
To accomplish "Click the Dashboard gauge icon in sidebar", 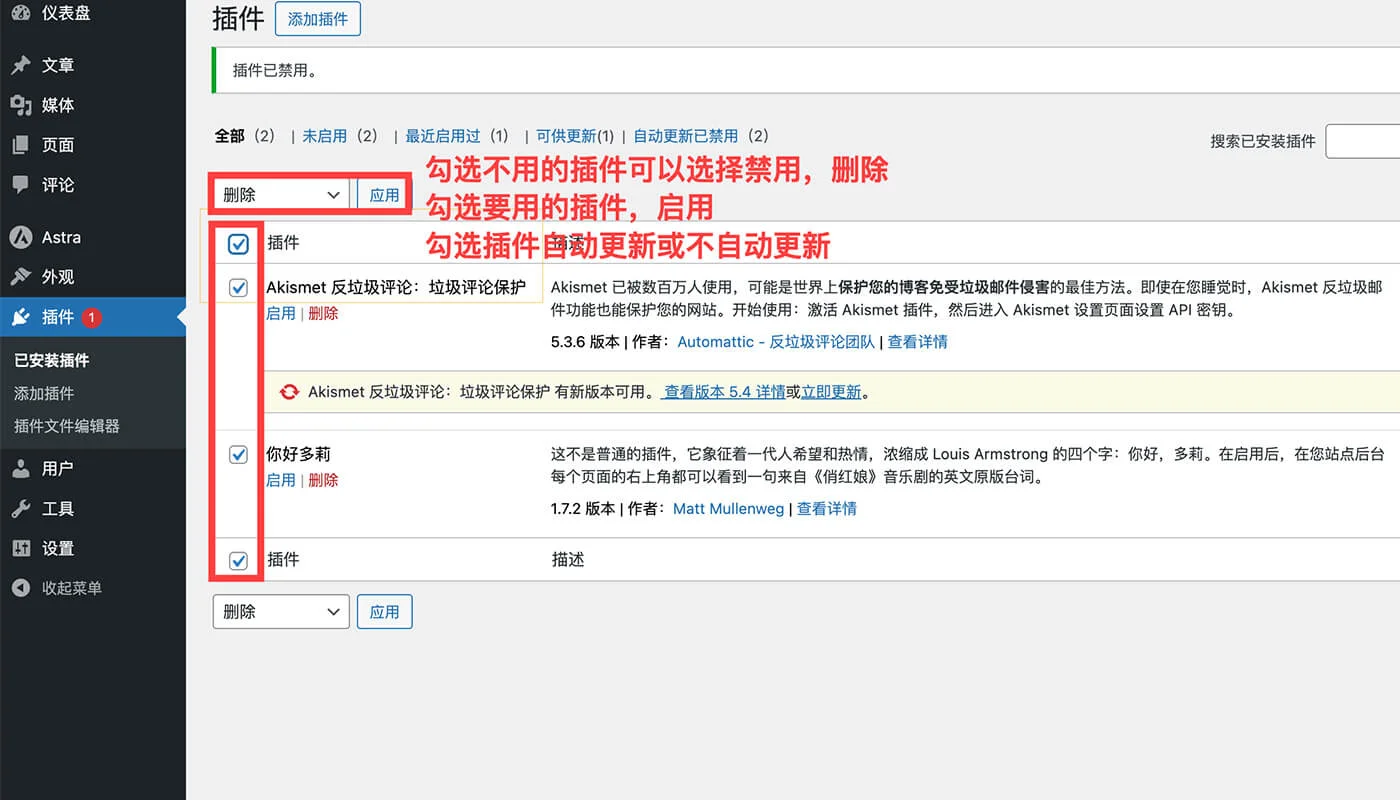I will 20,12.
